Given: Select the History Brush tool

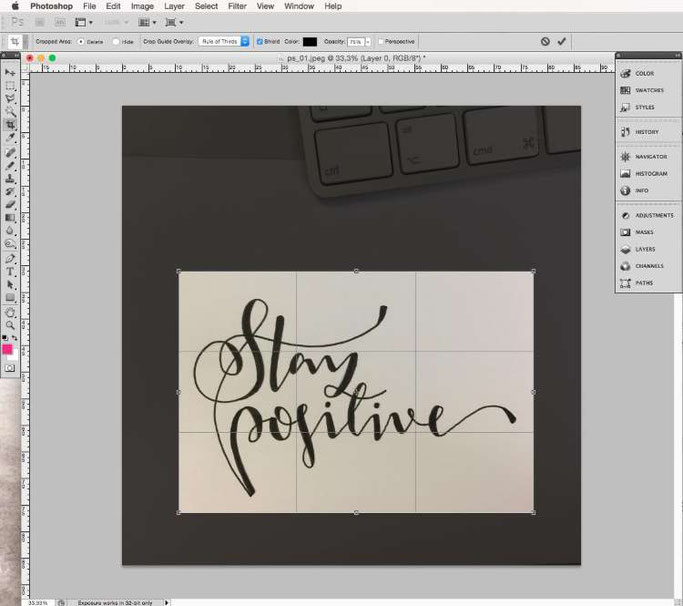Looking at the screenshot, I should pos(10,192).
